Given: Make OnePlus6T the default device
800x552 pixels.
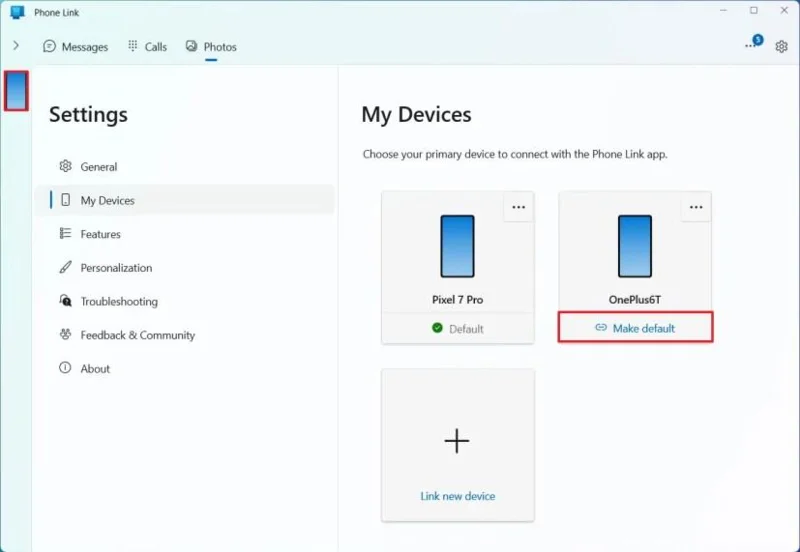Looking at the screenshot, I should tap(635, 328).
